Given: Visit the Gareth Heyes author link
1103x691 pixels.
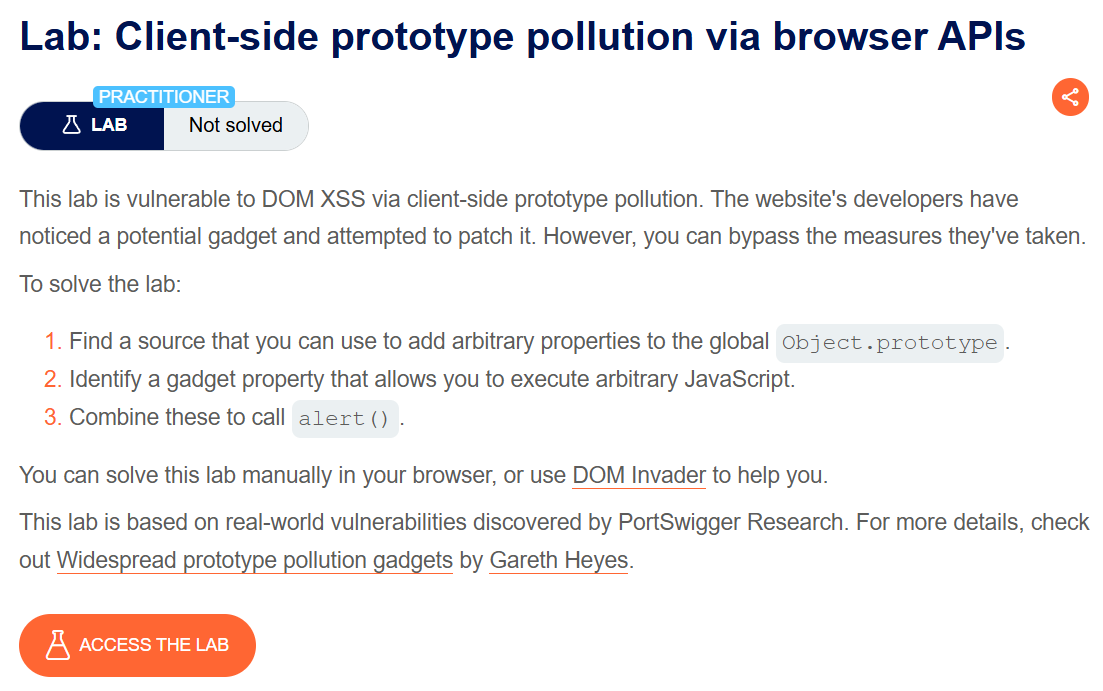Looking at the screenshot, I should pyautogui.click(x=558, y=560).
